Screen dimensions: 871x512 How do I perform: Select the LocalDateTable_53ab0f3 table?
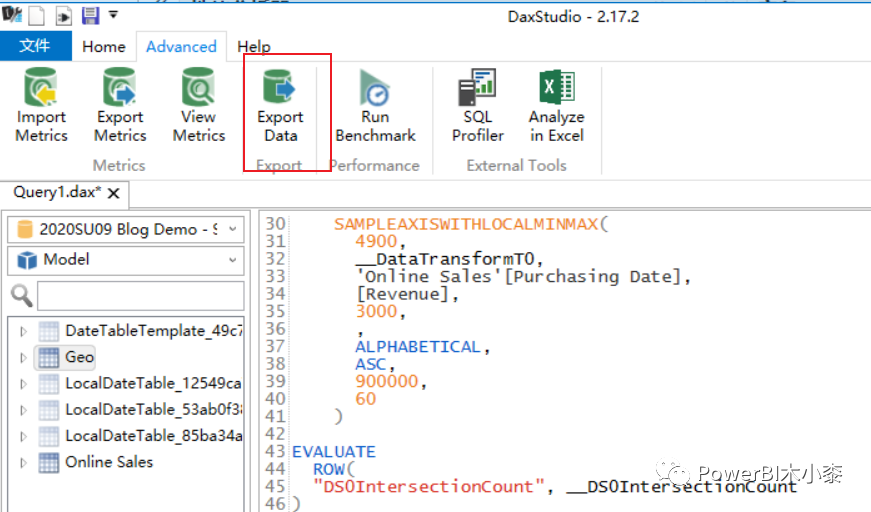tap(153, 409)
